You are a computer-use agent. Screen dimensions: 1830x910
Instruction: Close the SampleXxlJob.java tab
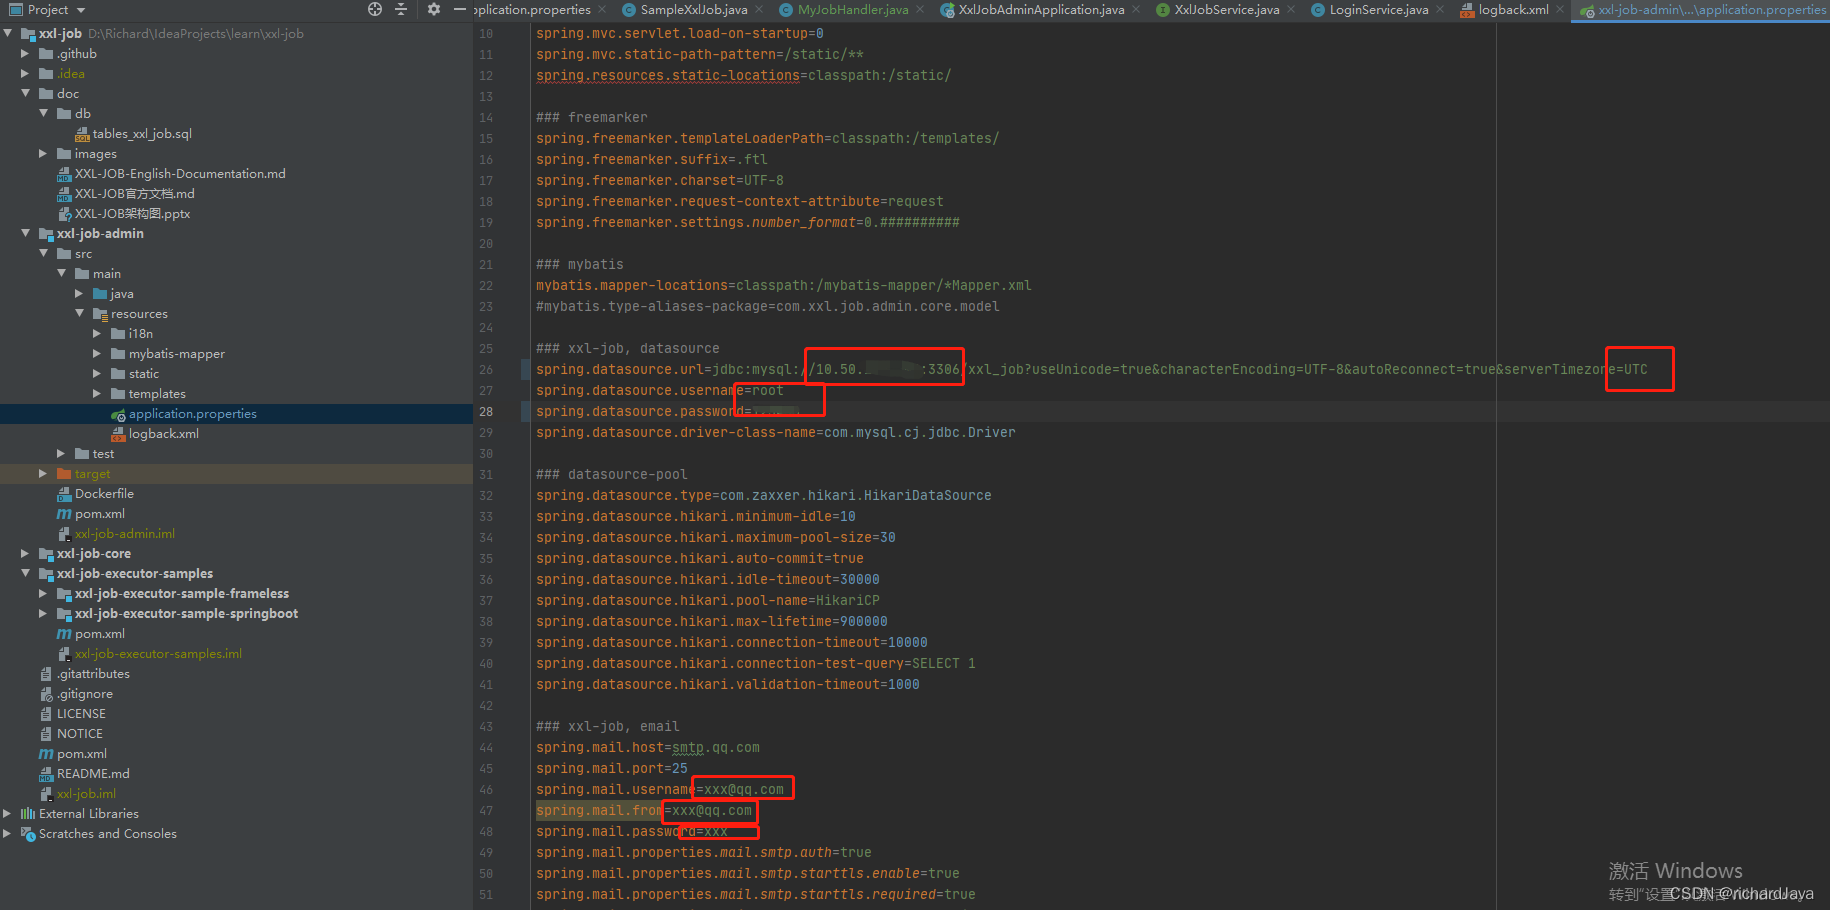pyautogui.click(x=759, y=10)
